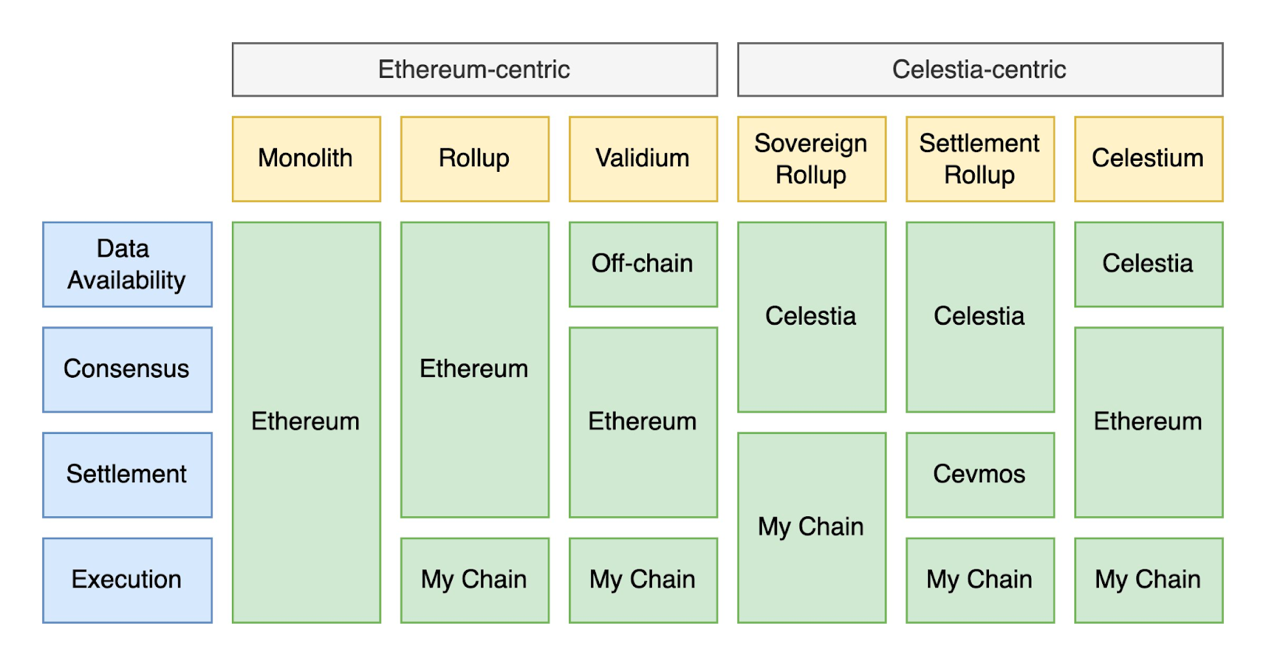Click the Validium column label
The height and width of the screenshot is (666, 1266).
click(x=643, y=158)
